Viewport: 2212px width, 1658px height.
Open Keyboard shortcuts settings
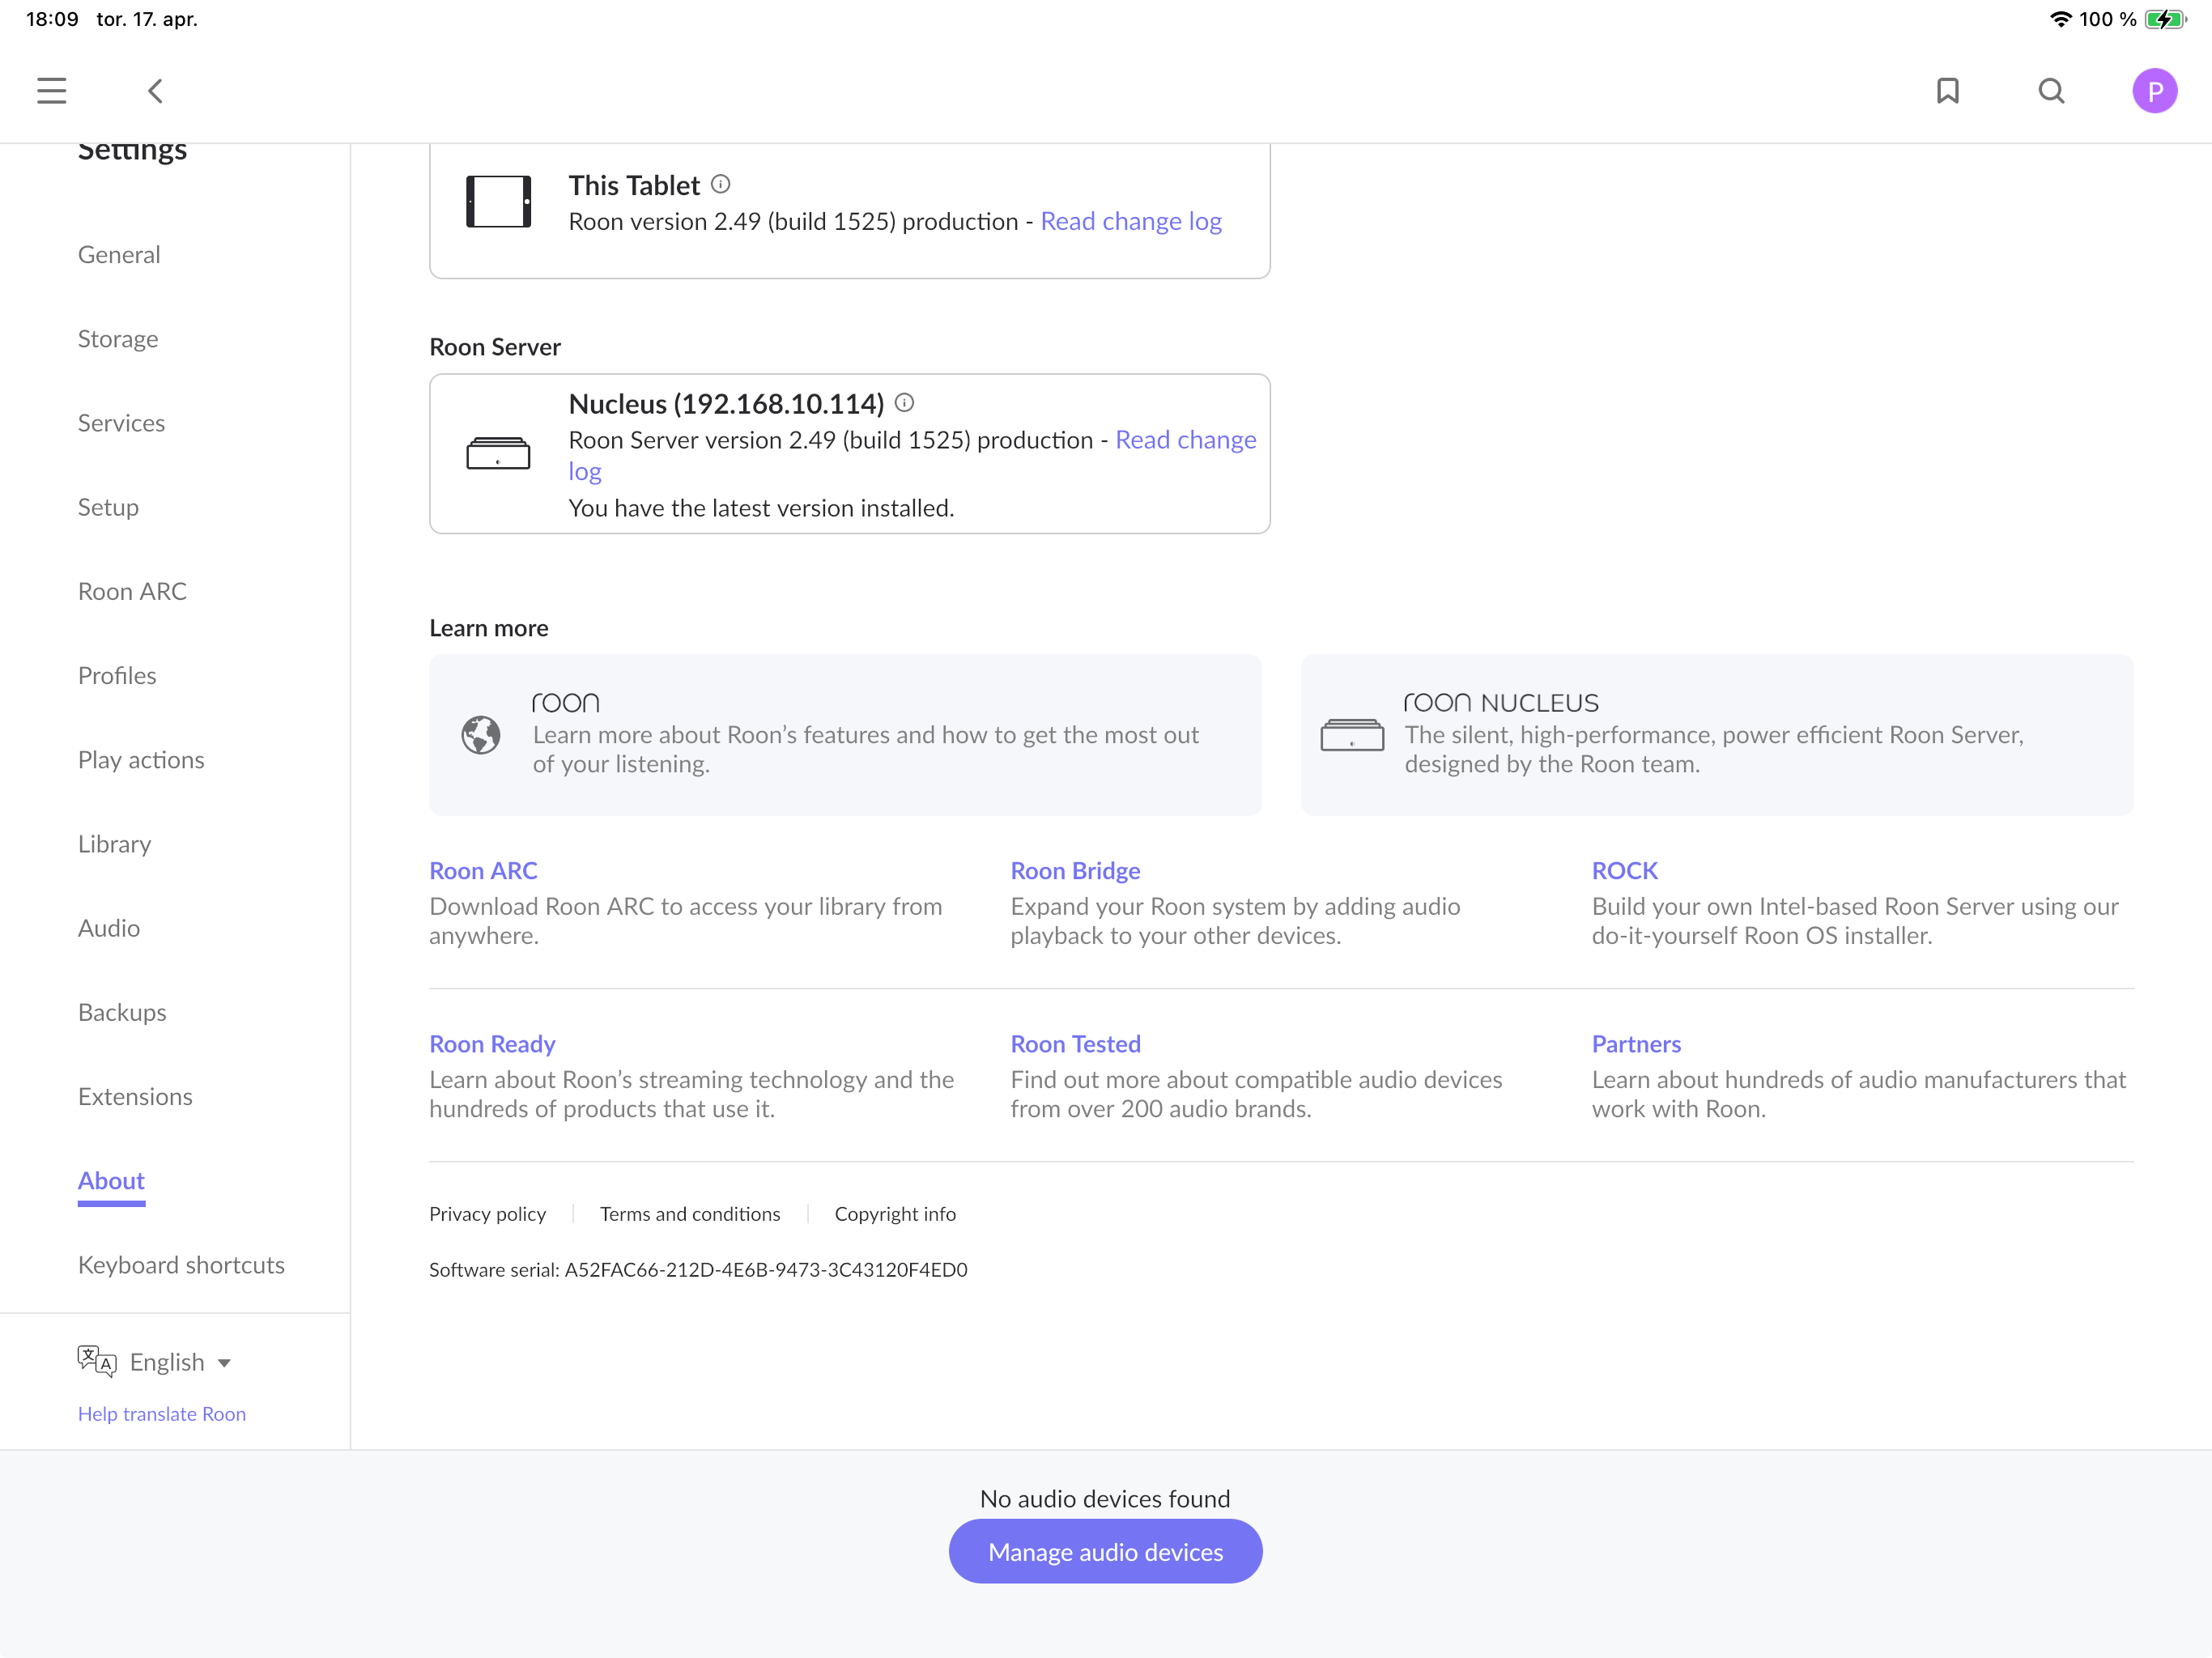pos(181,1265)
